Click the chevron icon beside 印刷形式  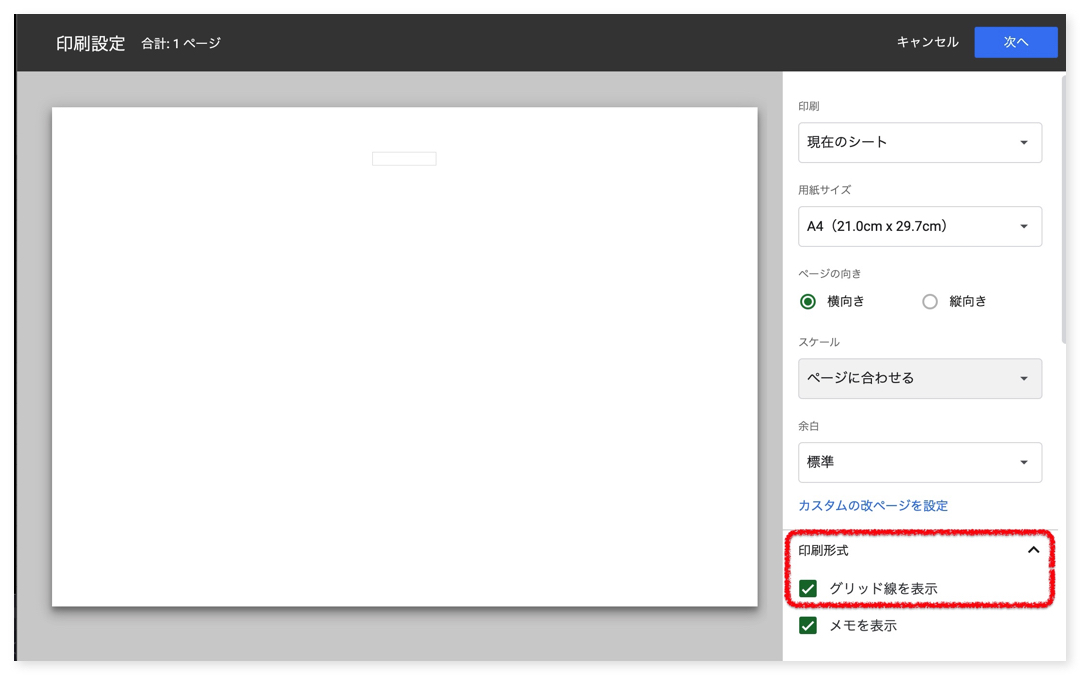click(x=1033, y=550)
